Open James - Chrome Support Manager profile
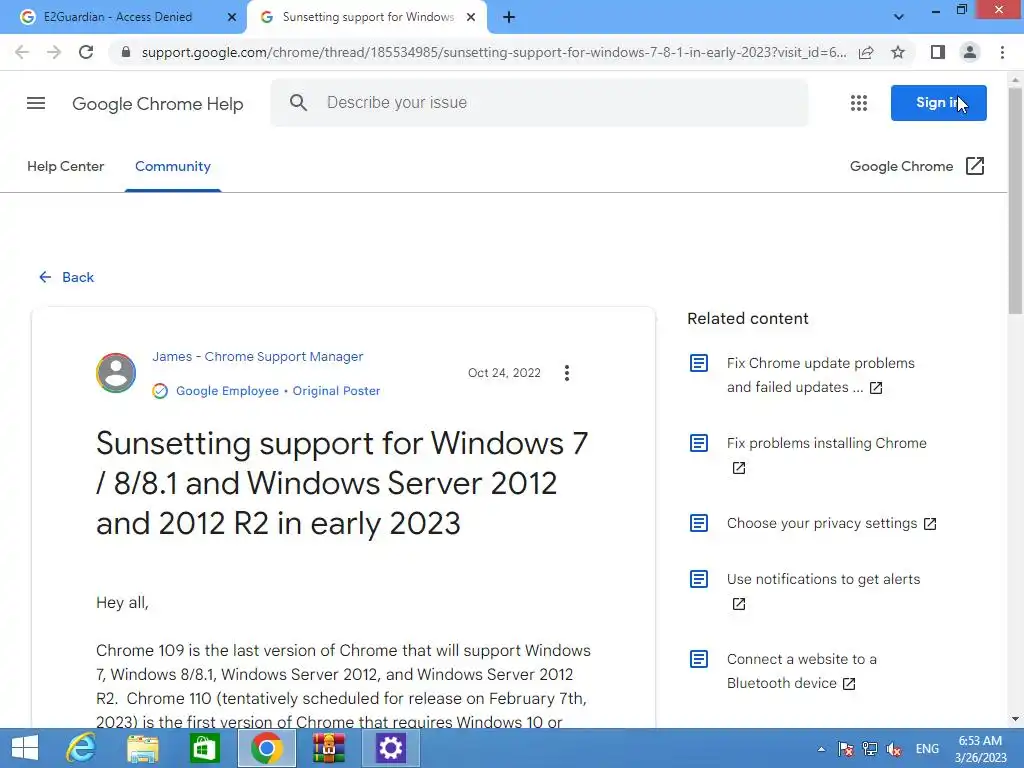This screenshot has width=1024, height=768. (257, 357)
